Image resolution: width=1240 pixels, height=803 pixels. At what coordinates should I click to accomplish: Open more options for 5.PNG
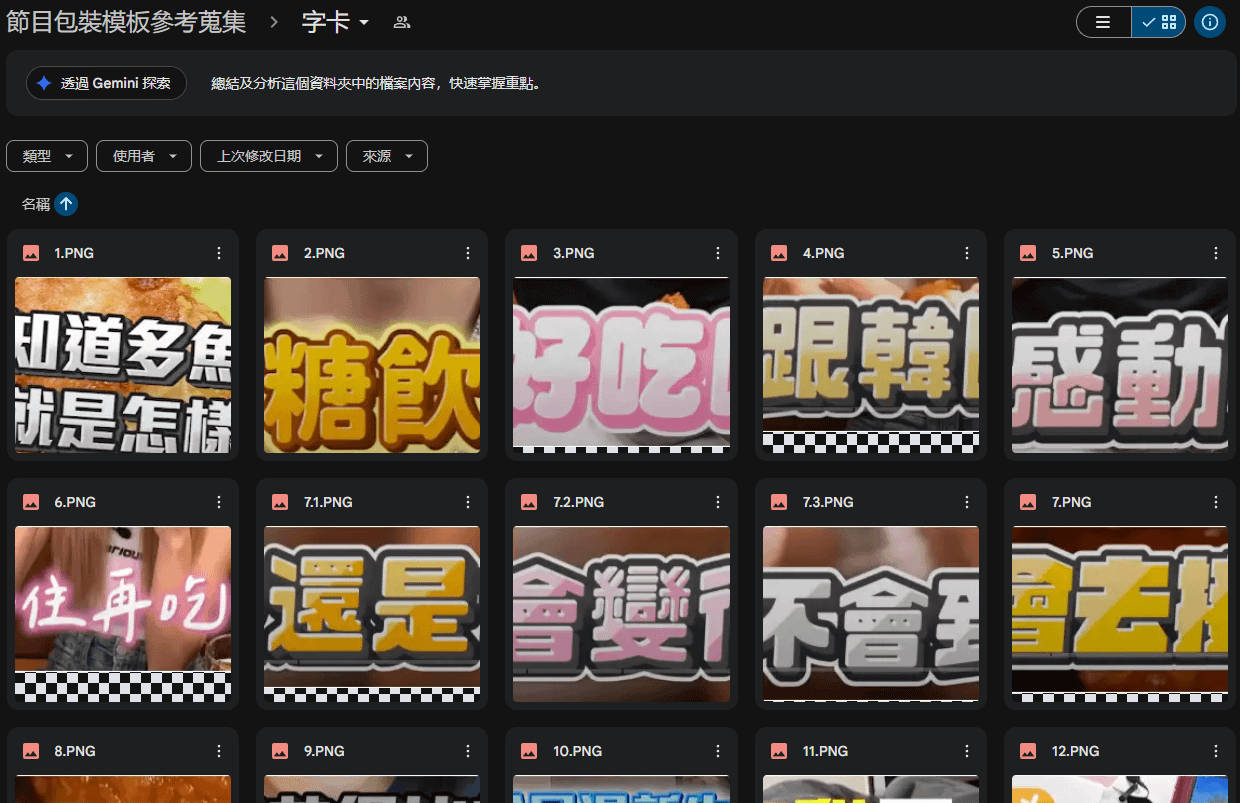tap(1216, 254)
